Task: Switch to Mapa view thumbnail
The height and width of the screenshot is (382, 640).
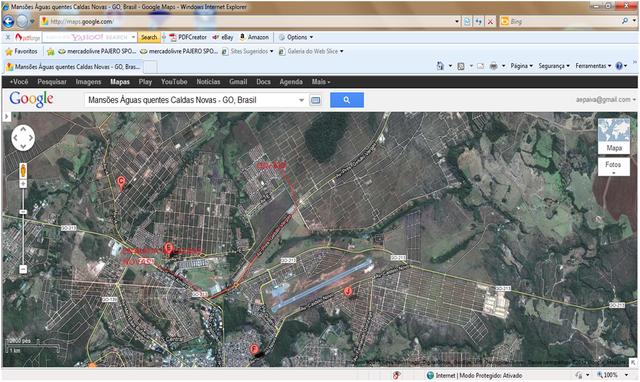Action: (x=613, y=136)
